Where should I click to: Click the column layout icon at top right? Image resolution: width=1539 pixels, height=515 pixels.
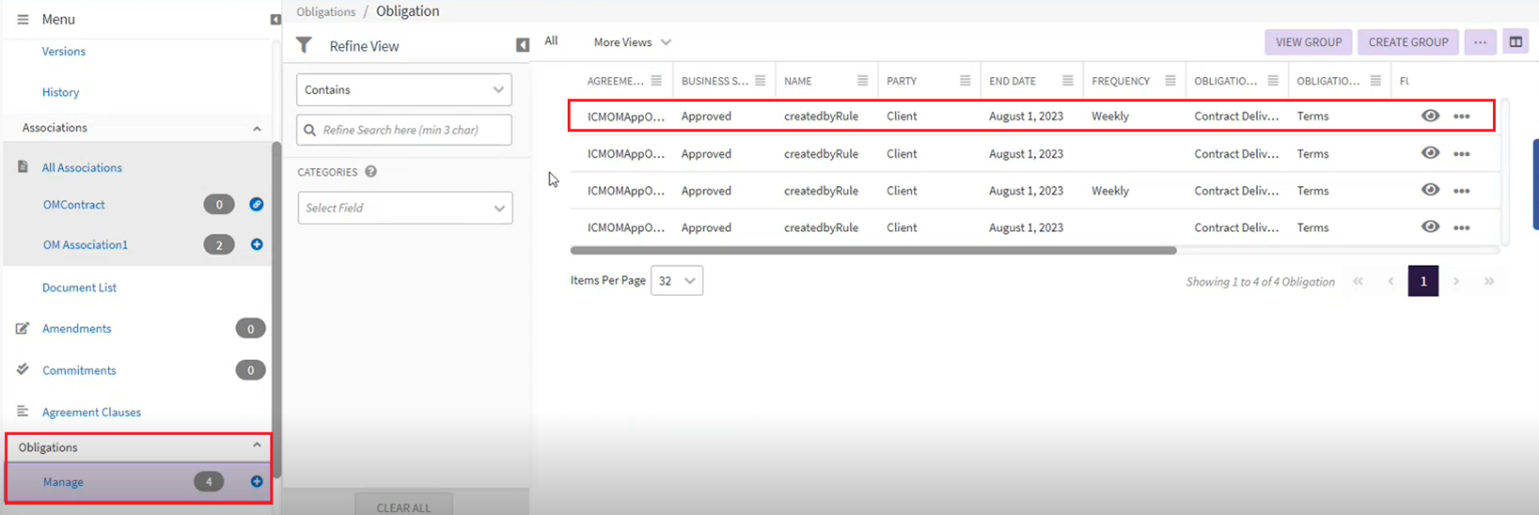(1516, 42)
